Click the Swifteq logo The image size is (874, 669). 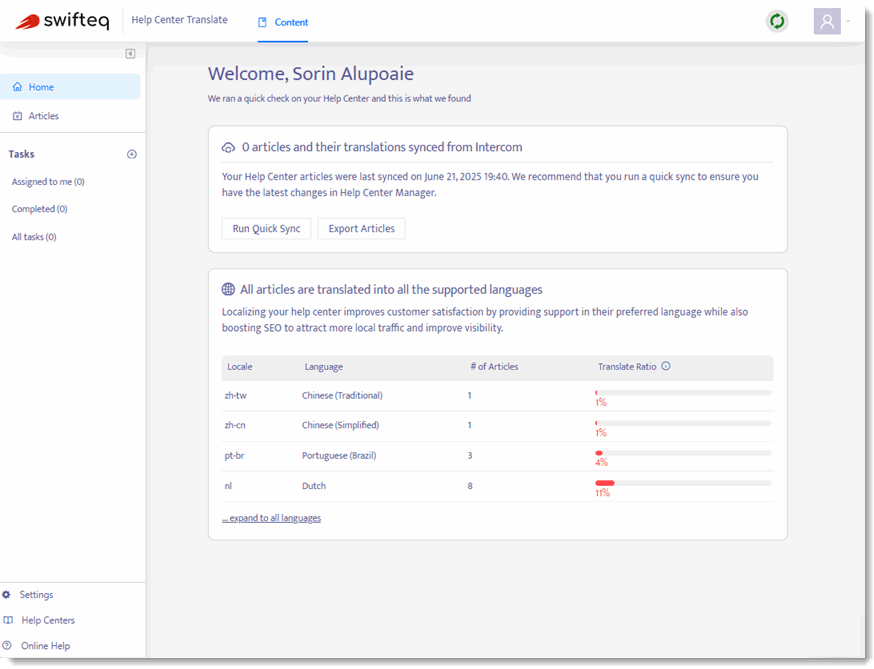[x=62, y=21]
